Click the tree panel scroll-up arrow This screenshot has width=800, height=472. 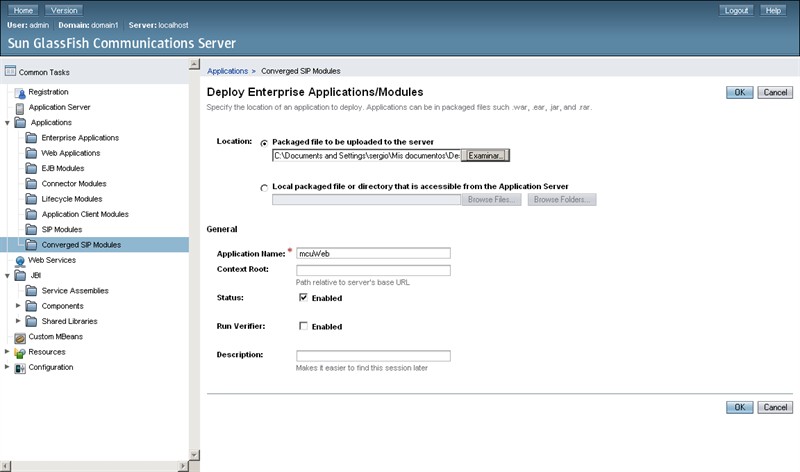[194, 64]
